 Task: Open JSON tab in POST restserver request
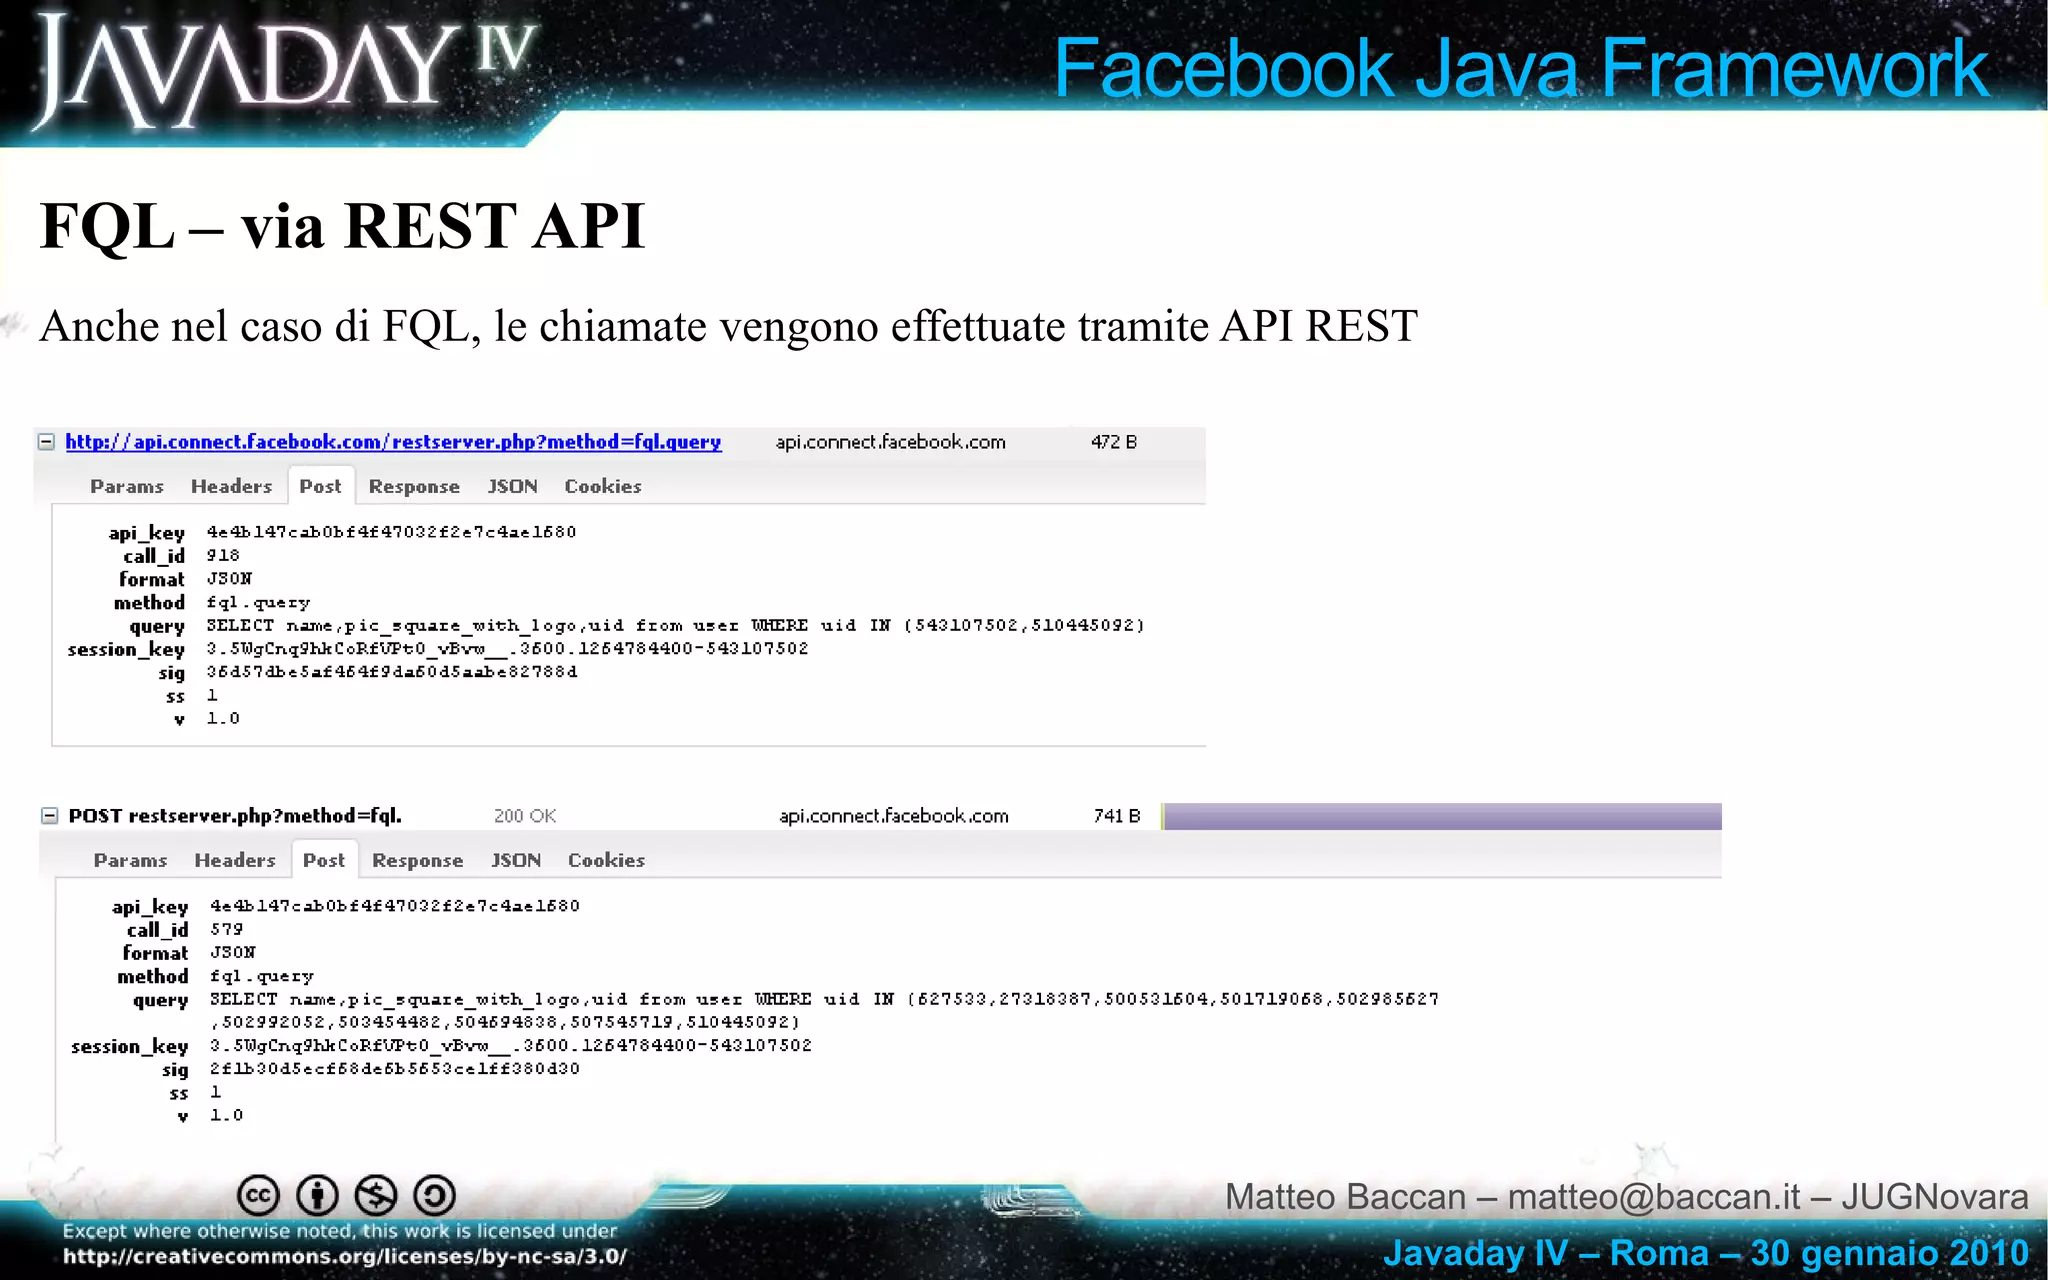coord(516,860)
